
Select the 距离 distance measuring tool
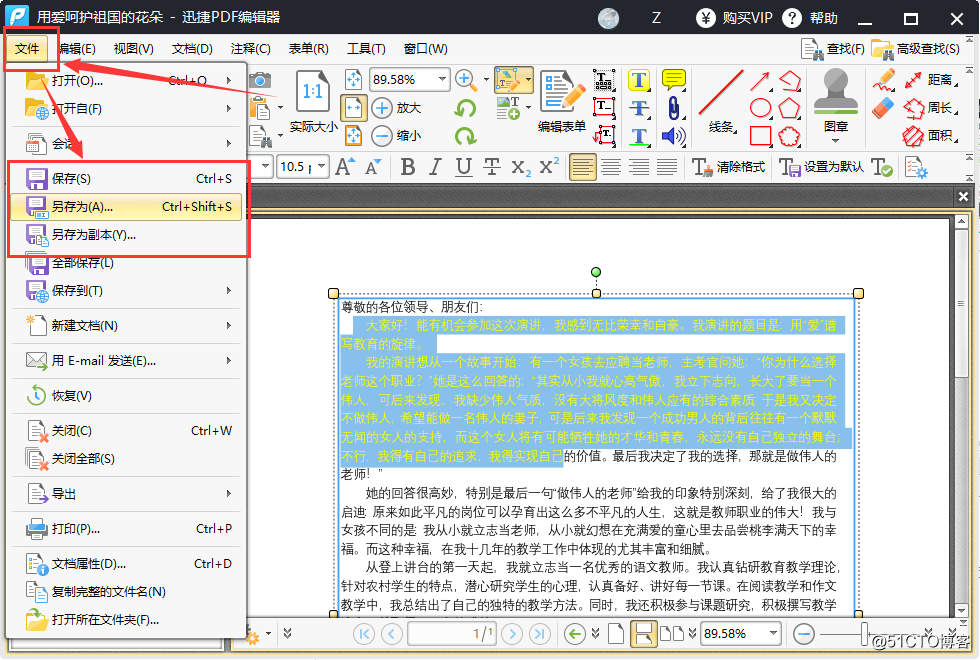click(x=930, y=80)
